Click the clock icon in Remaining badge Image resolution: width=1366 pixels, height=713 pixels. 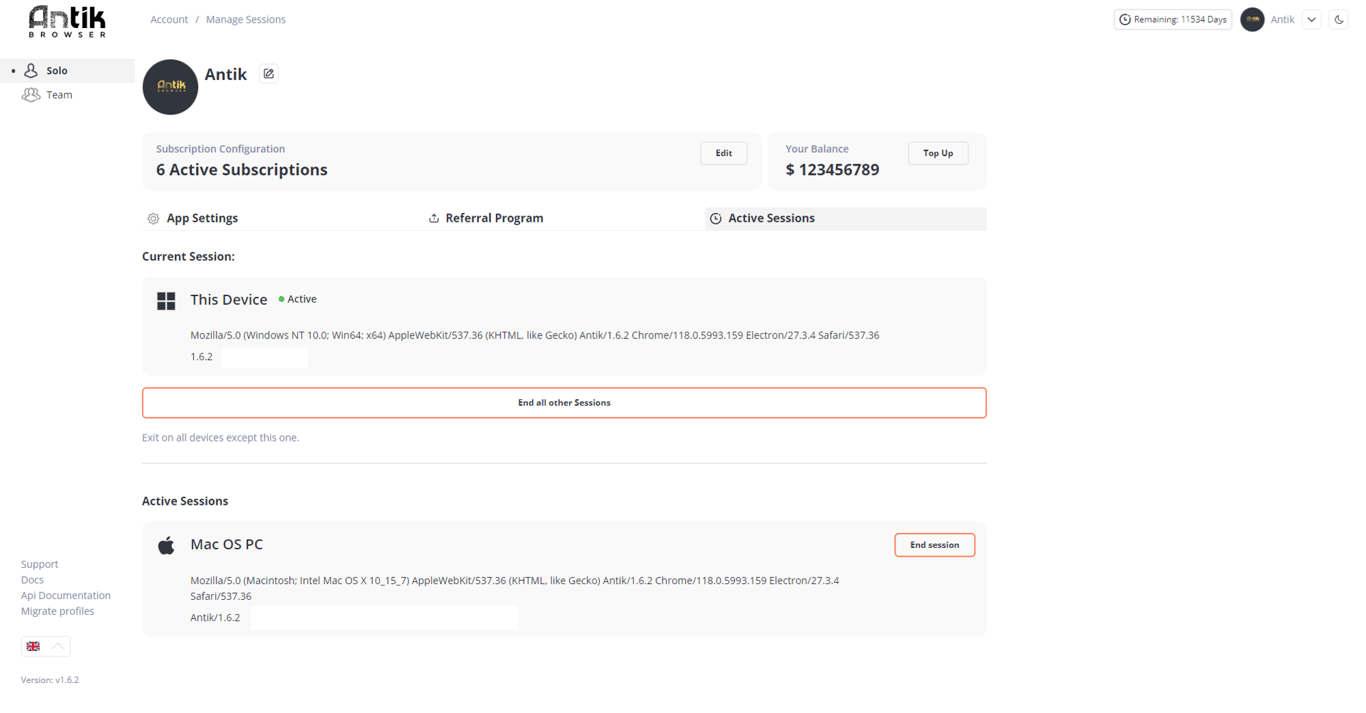(1125, 19)
